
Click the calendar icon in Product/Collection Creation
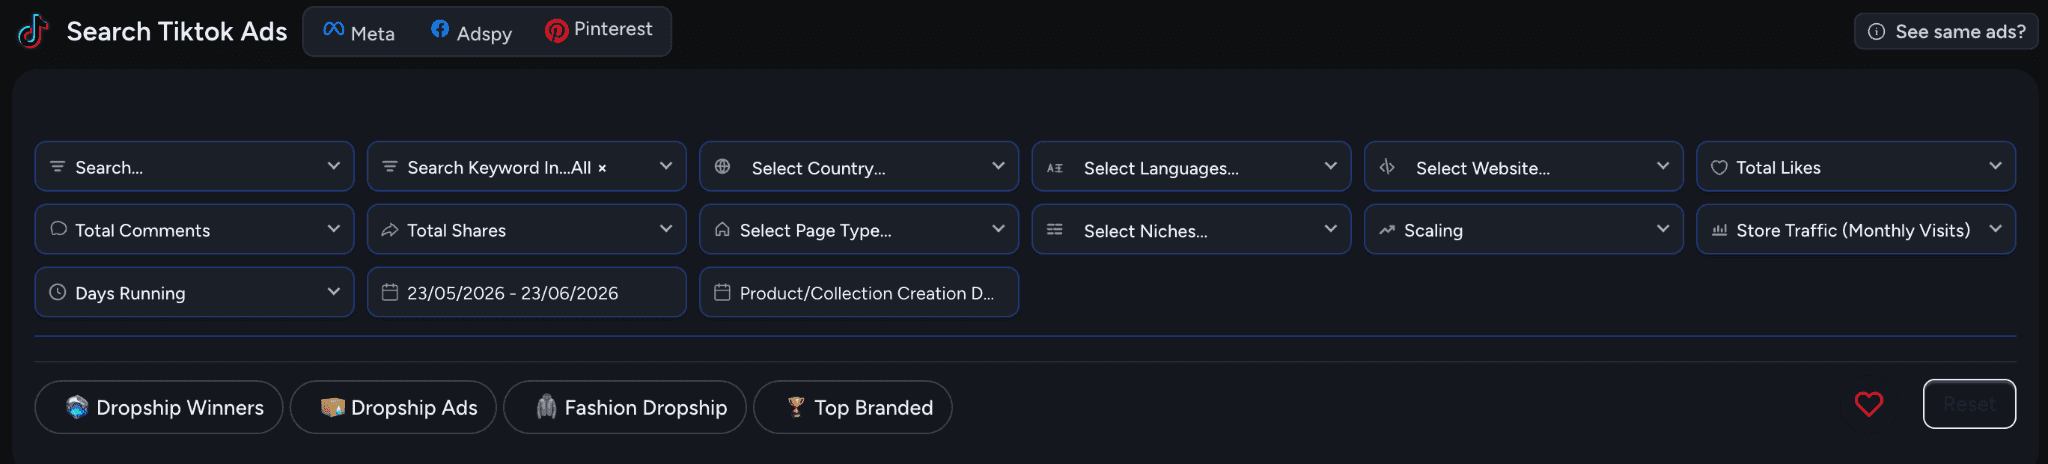[x=722, y=292]
